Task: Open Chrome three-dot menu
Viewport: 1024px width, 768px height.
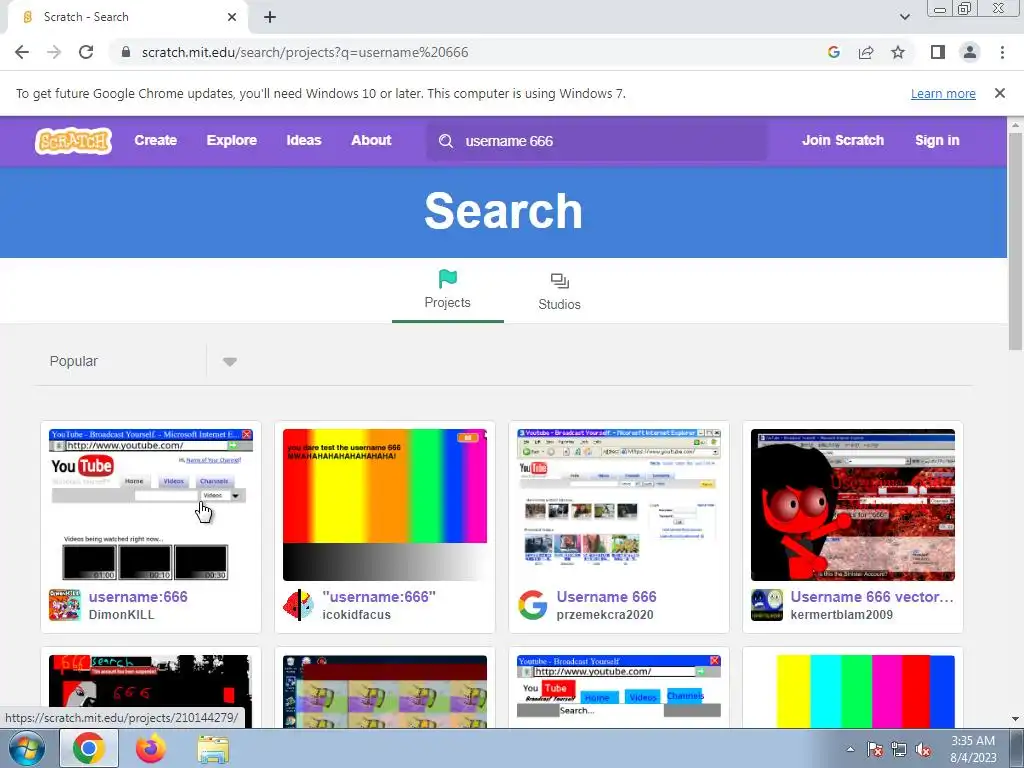Action: pyautogui.click(x=1002, y=52)
